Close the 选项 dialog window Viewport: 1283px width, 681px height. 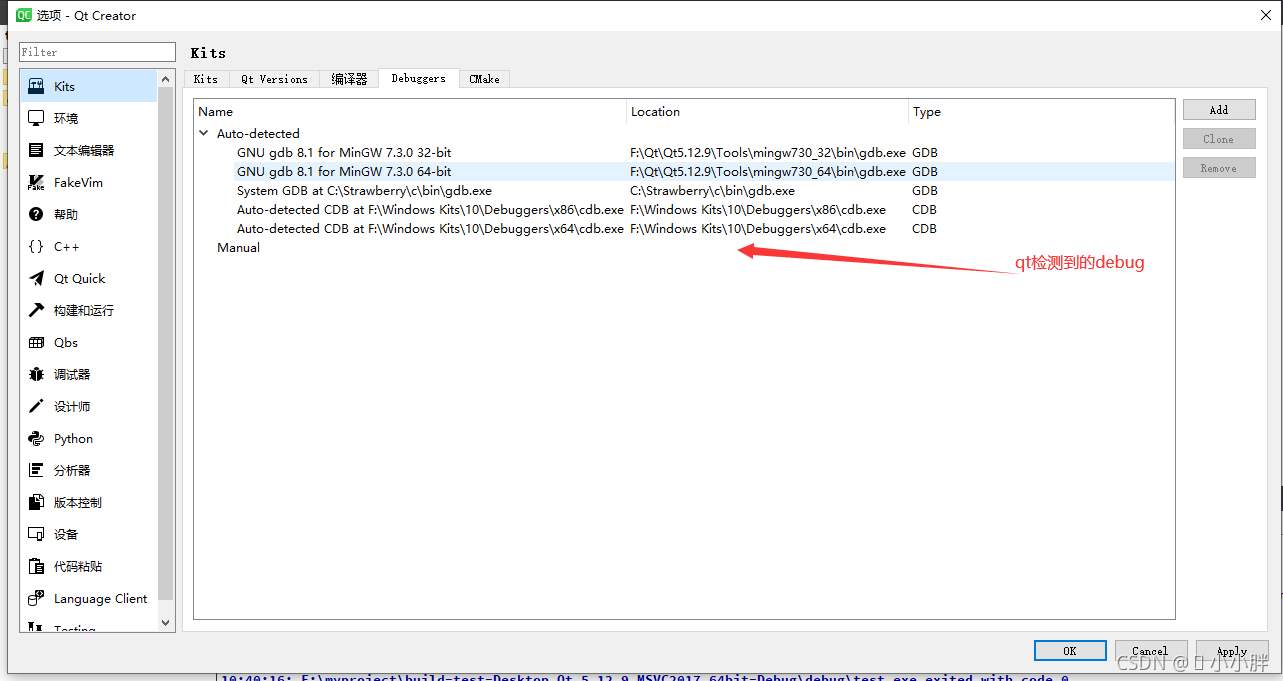click(x=1265, y=15)
